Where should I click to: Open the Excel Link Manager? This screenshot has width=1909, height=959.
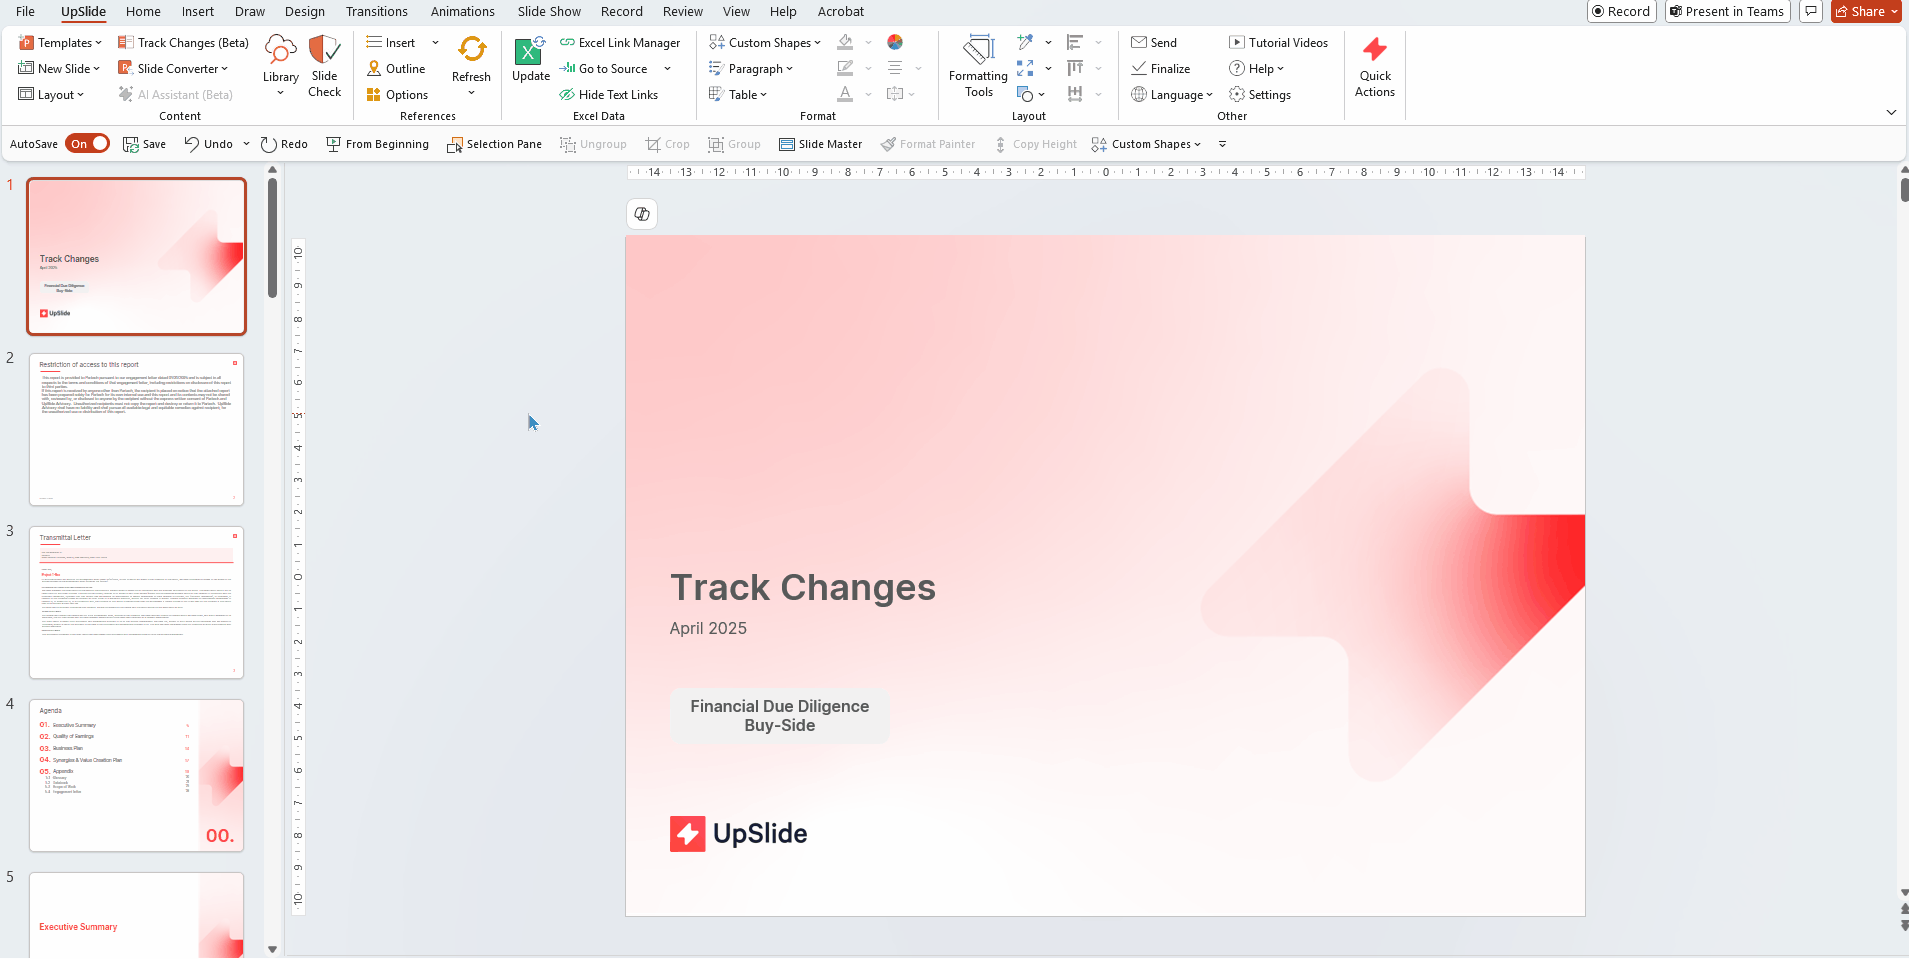click(620, 42)
